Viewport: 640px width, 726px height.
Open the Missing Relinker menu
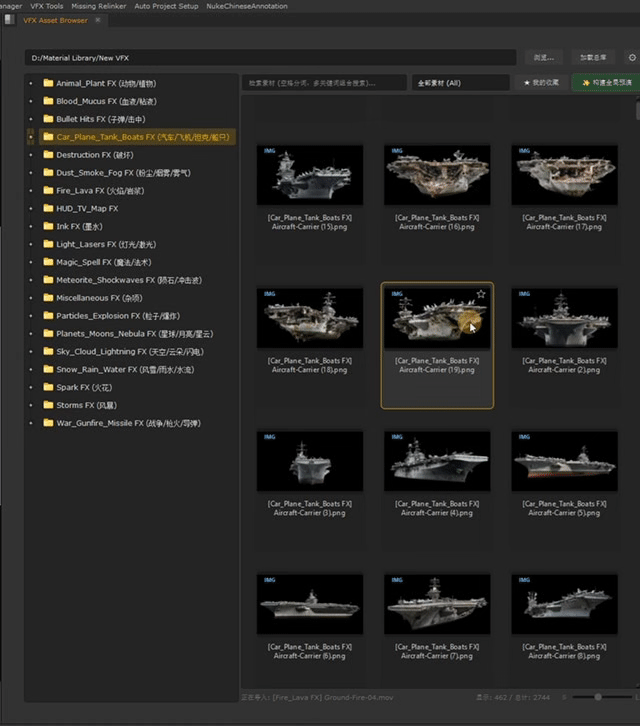click(99, 6)
